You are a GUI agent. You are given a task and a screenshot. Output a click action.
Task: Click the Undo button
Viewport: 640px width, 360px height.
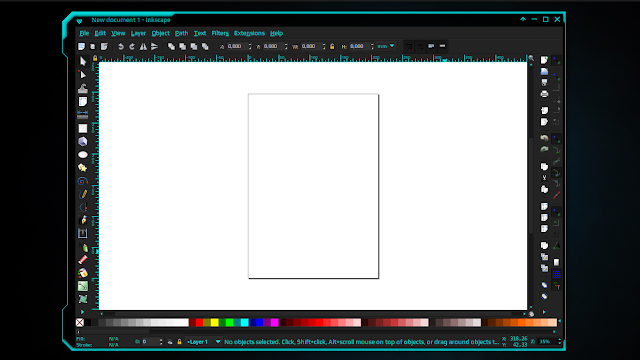click(x=120, y=47)
